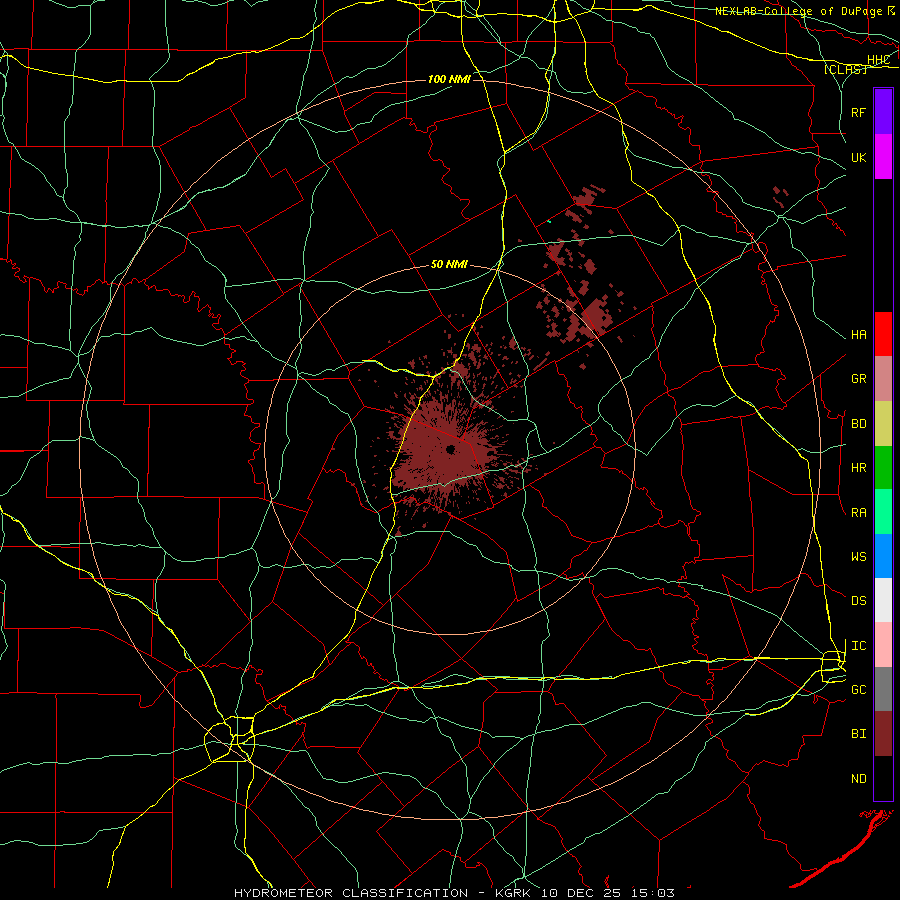900x900 pixels.
Task: Select the BD yellow legend swatch
Action: 883,424
